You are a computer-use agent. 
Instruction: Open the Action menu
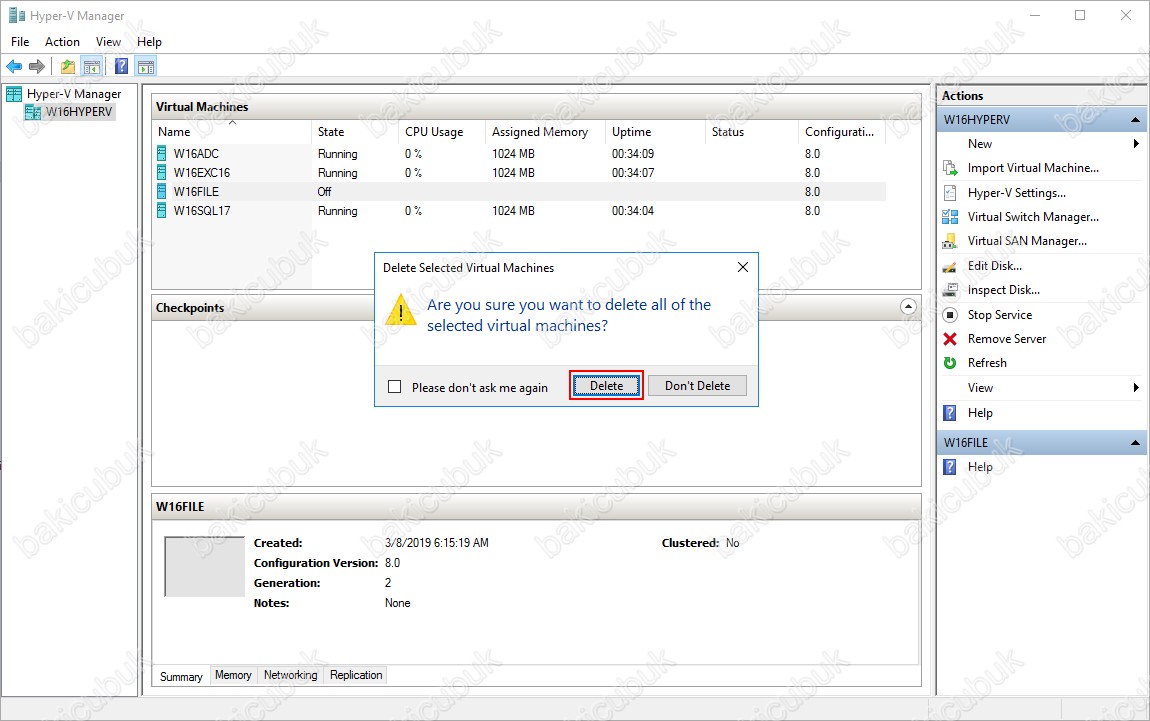[x=62, y=42]
